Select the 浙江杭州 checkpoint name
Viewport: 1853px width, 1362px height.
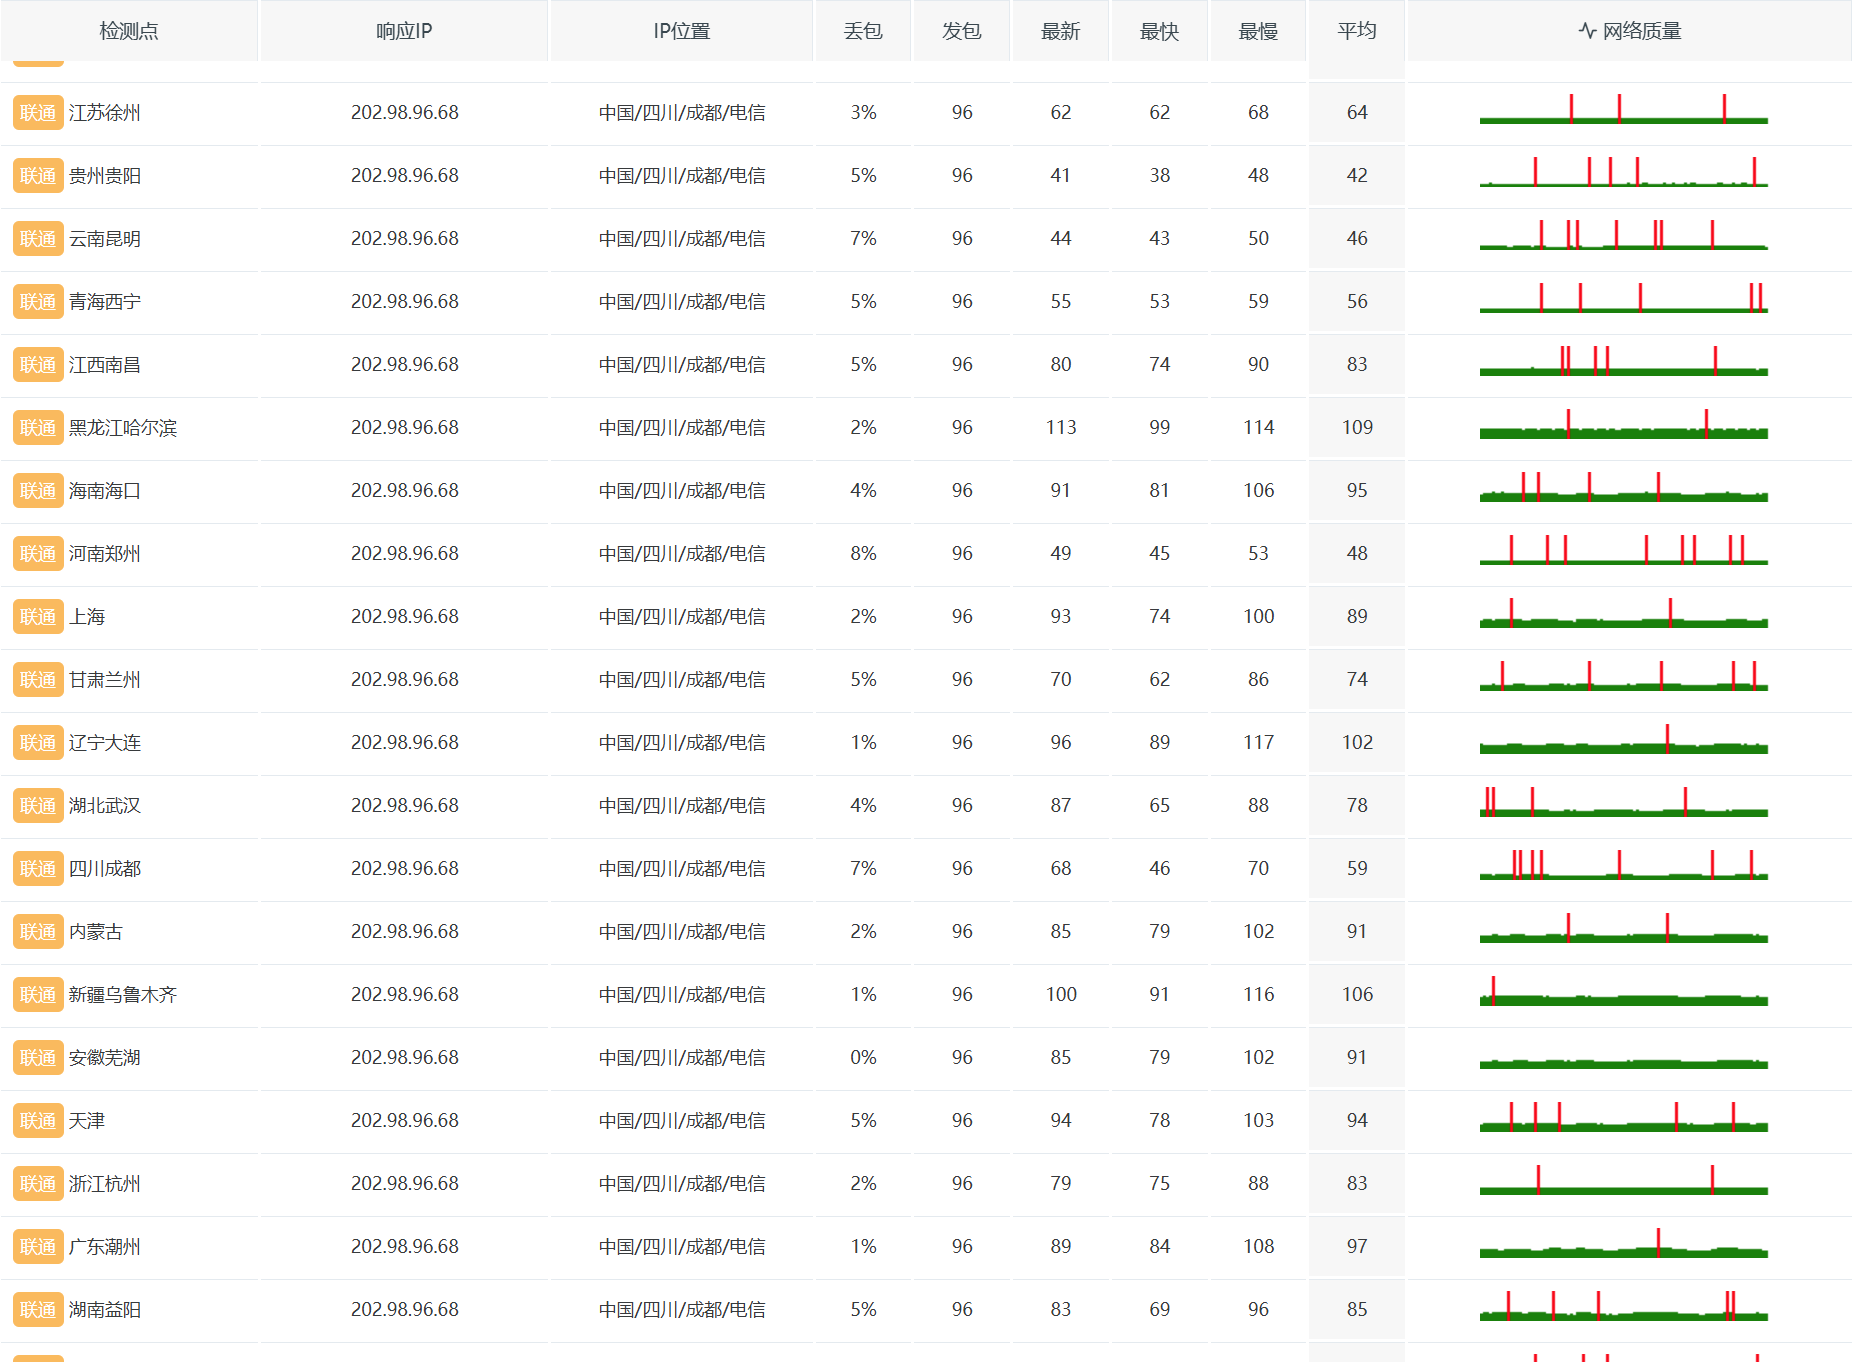[x=105, y=1184]
